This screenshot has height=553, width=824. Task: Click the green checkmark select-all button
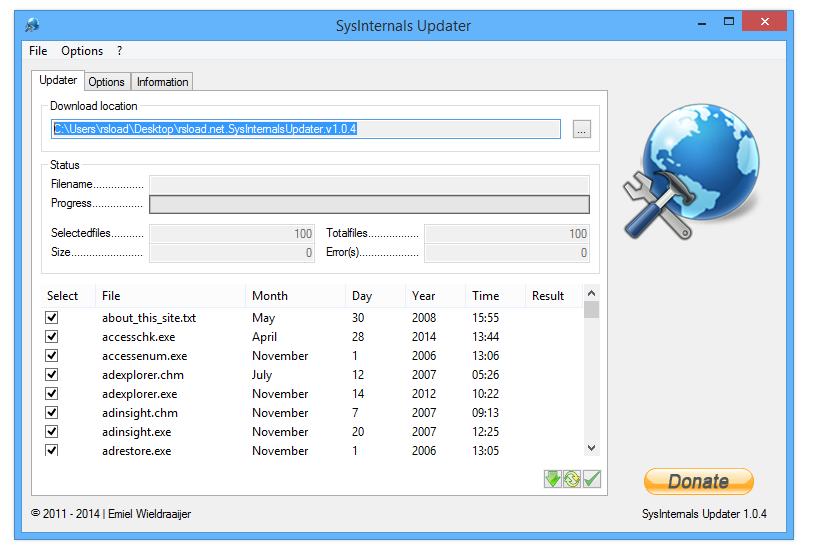click(592, 479)
